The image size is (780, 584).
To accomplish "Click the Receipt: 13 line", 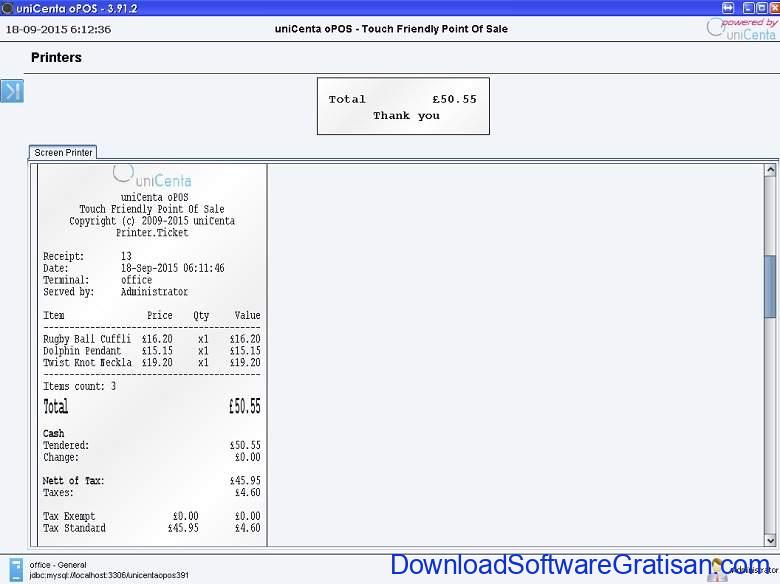I will [x=88, y=256].
